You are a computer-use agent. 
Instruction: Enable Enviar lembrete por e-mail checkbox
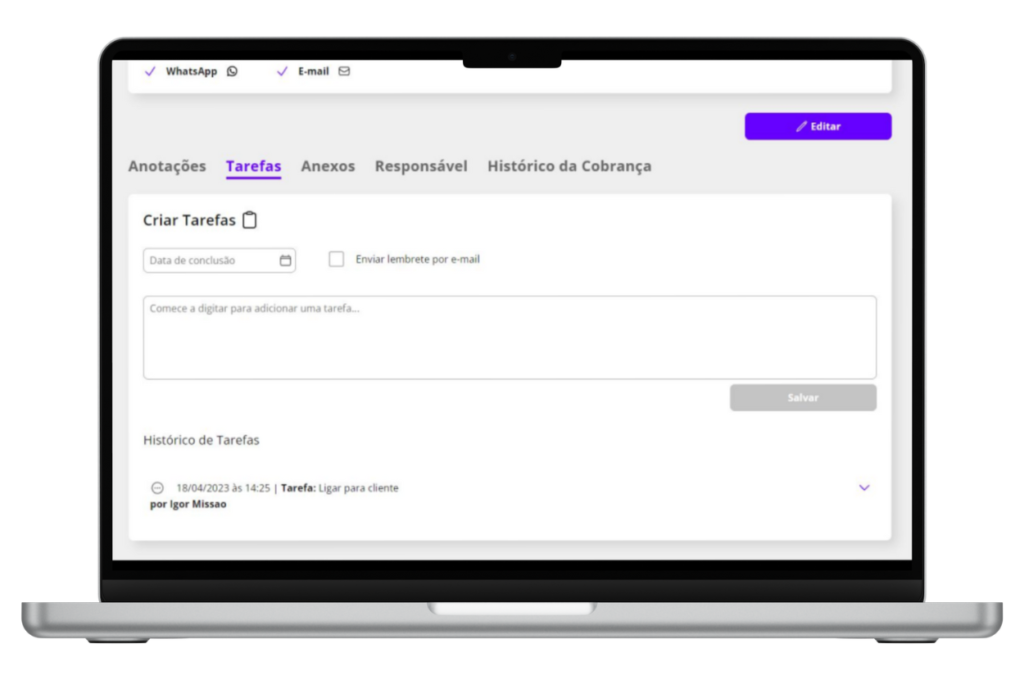[x=336, y=259]
